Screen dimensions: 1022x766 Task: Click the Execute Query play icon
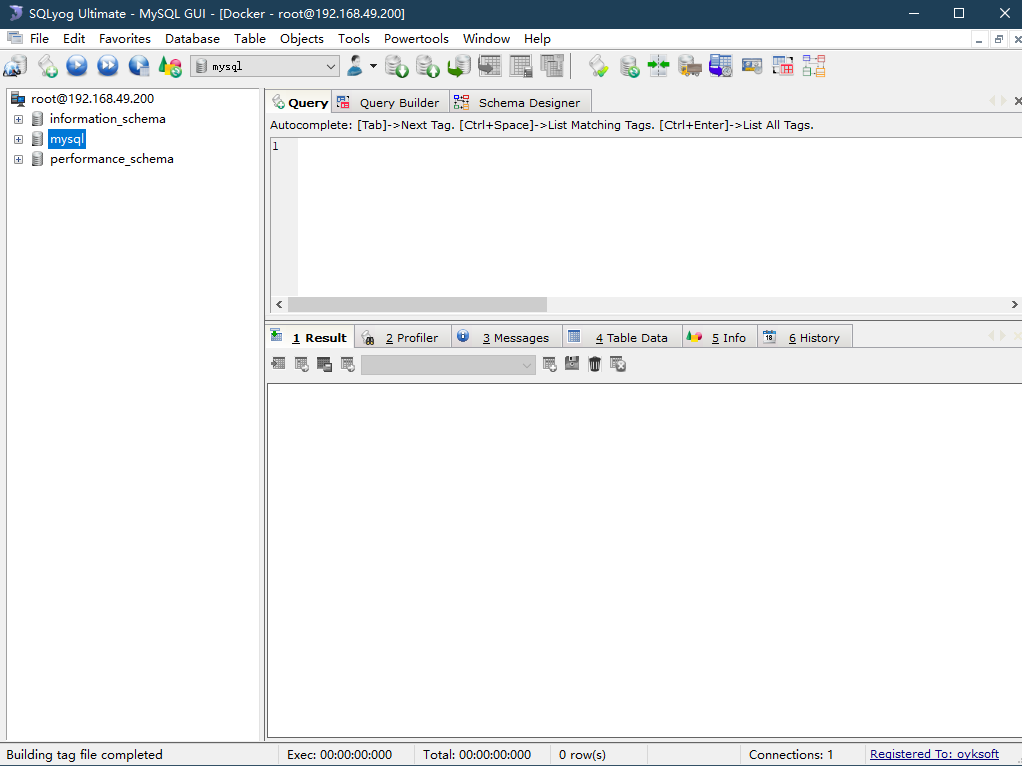[x=77, y=65]
